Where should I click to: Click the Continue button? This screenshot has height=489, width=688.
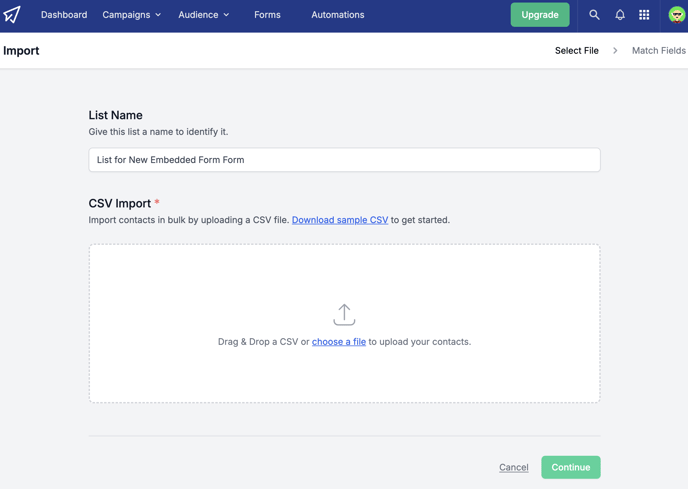coord(570,467)
